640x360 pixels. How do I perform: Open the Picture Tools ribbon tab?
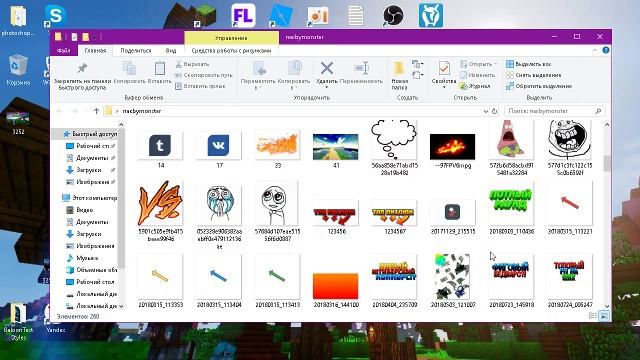231,51
